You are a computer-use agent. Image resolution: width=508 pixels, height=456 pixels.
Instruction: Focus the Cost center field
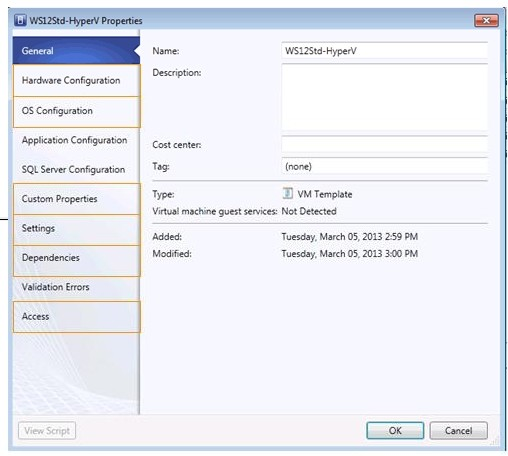click(x=385, y=145)
